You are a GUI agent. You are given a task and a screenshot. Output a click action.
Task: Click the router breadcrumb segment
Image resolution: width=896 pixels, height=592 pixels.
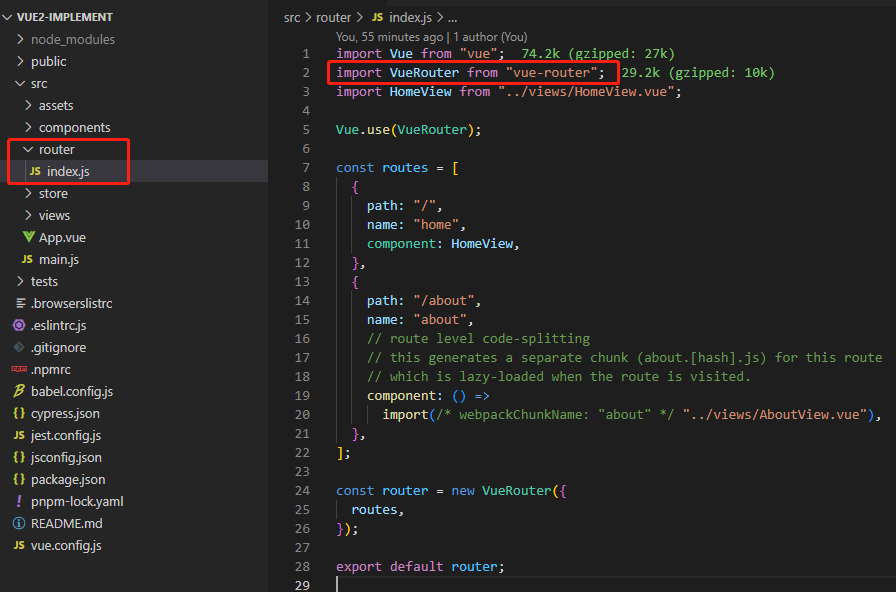(x=333, y=18)
